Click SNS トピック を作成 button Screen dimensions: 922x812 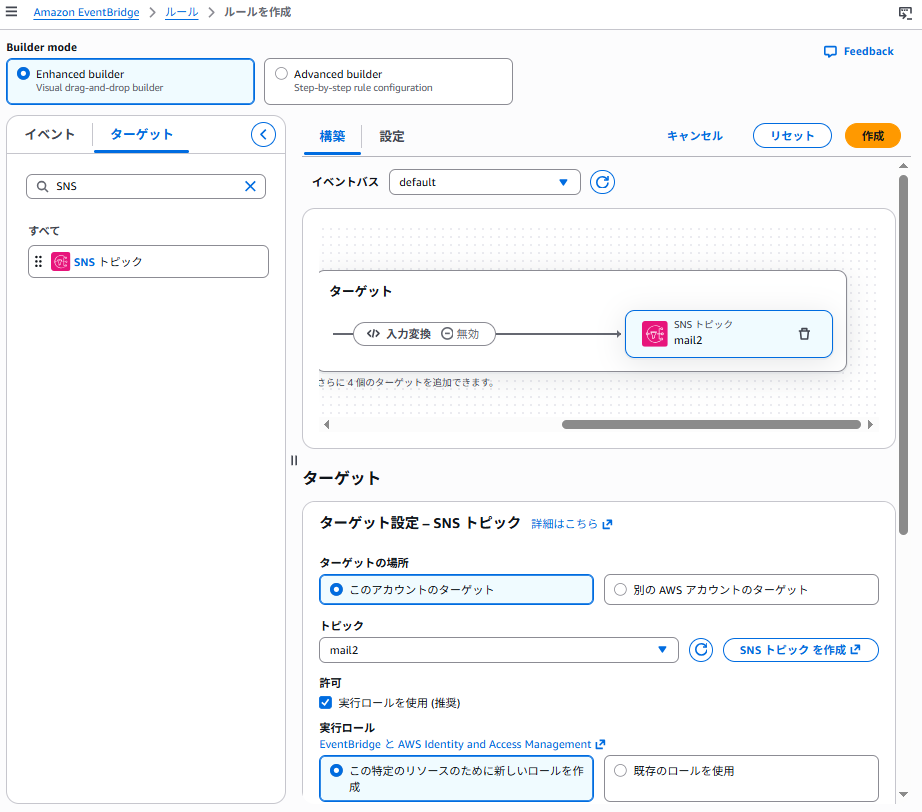[x=800, y=650]
